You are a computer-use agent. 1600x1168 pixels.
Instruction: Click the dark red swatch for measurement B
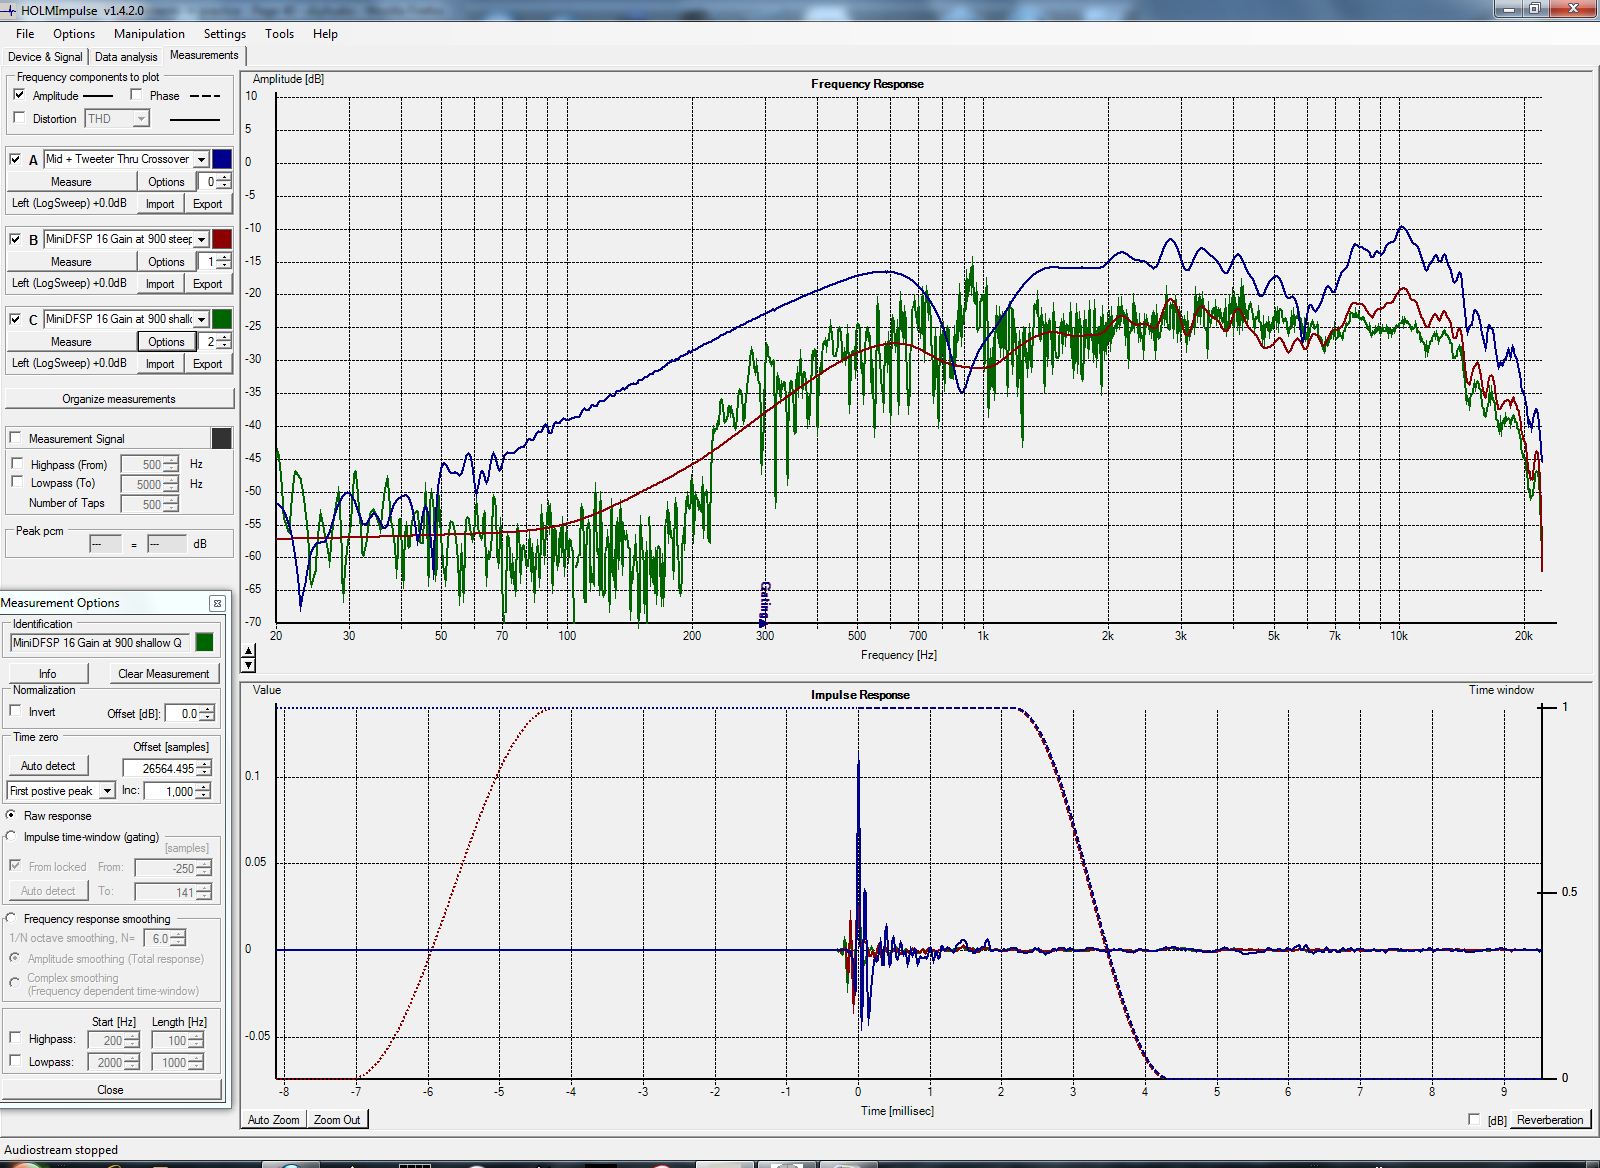[x=222, y=239]
